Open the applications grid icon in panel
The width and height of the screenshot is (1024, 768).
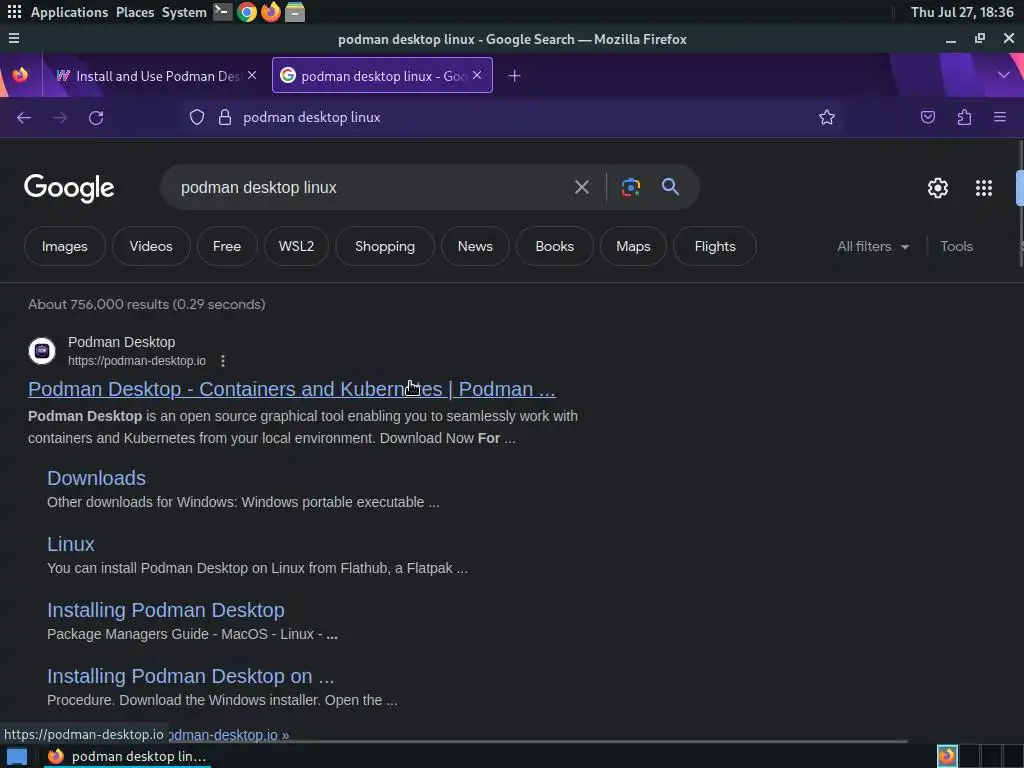[14, 12]
